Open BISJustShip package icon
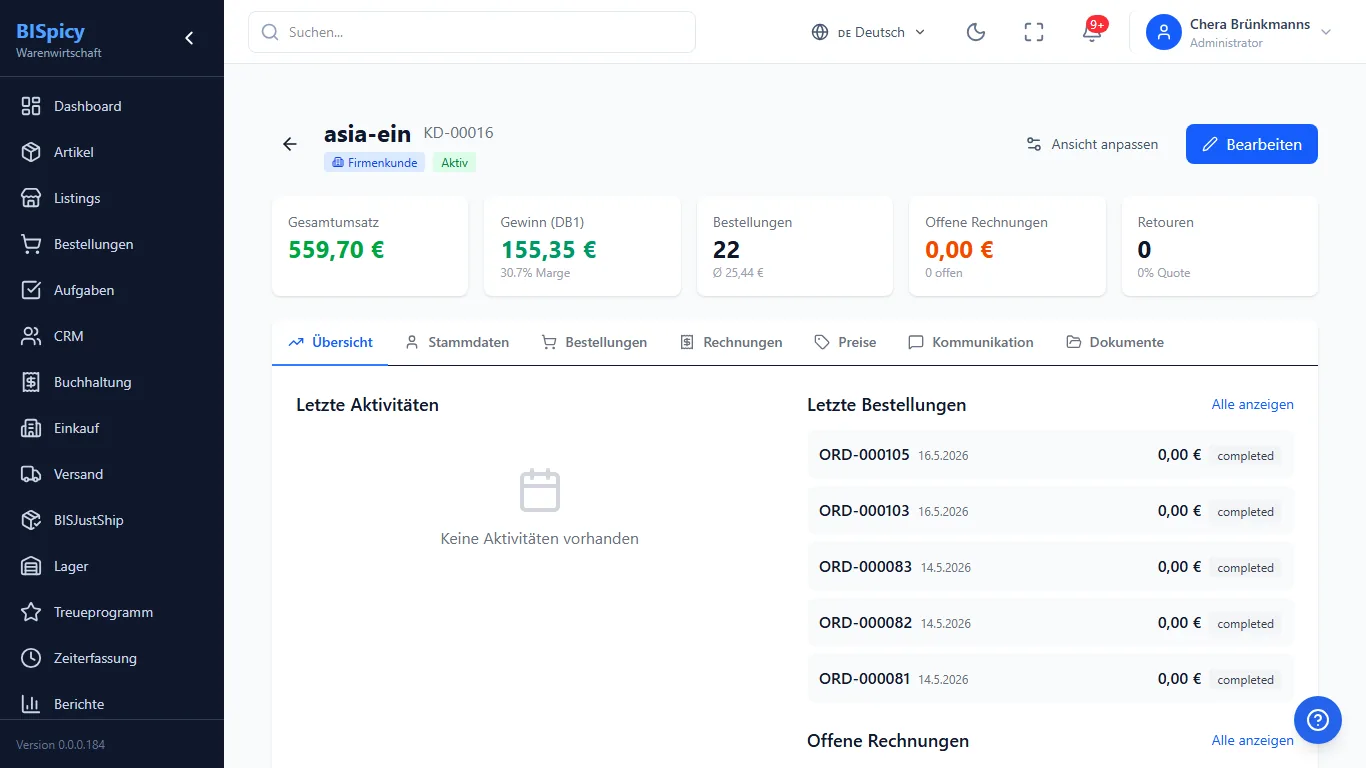 pyautogui.click(x=31, y=520)
